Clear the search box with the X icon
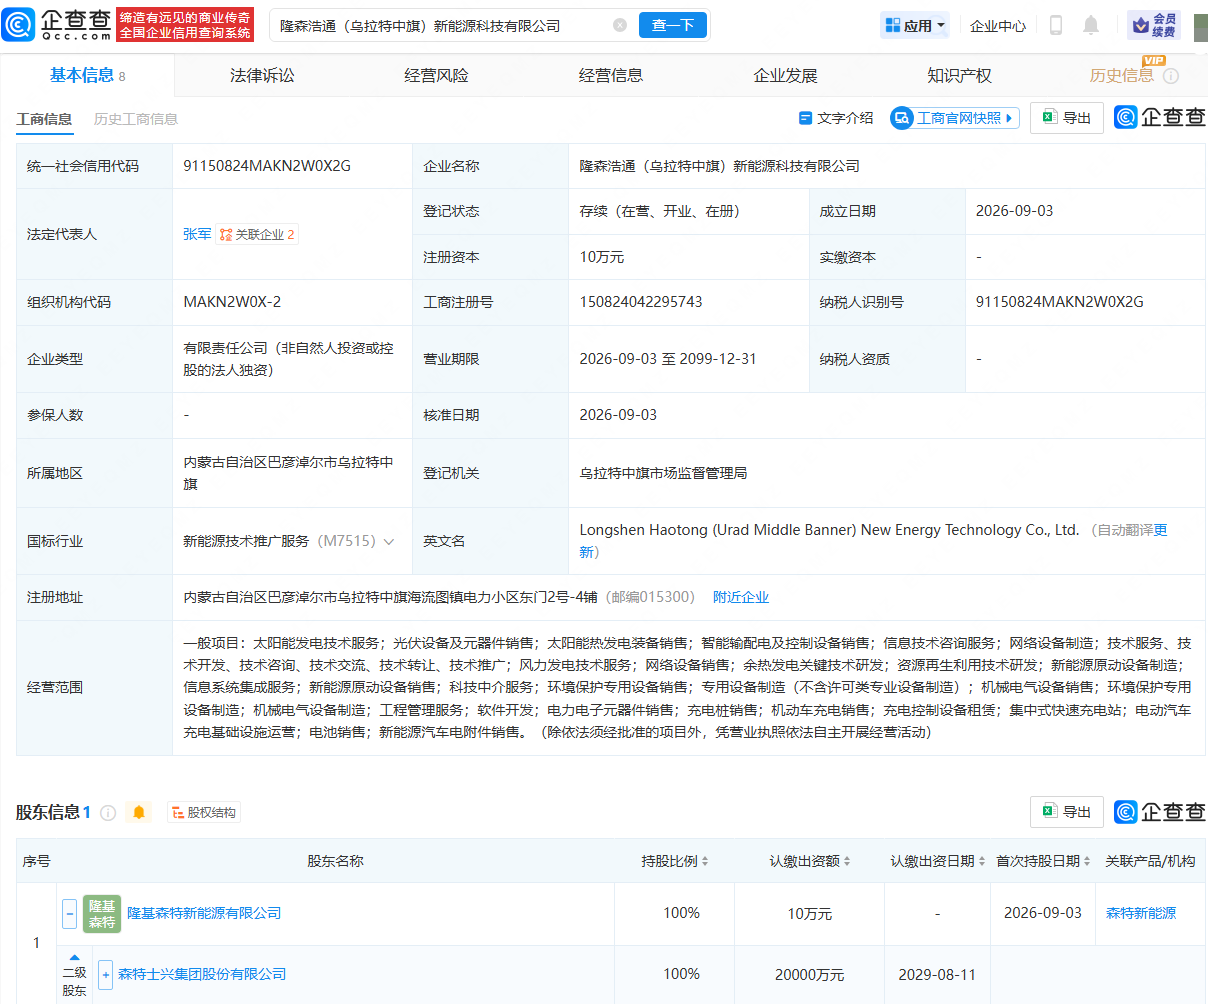This screenshot has width=1208, height=1004. 620,25
